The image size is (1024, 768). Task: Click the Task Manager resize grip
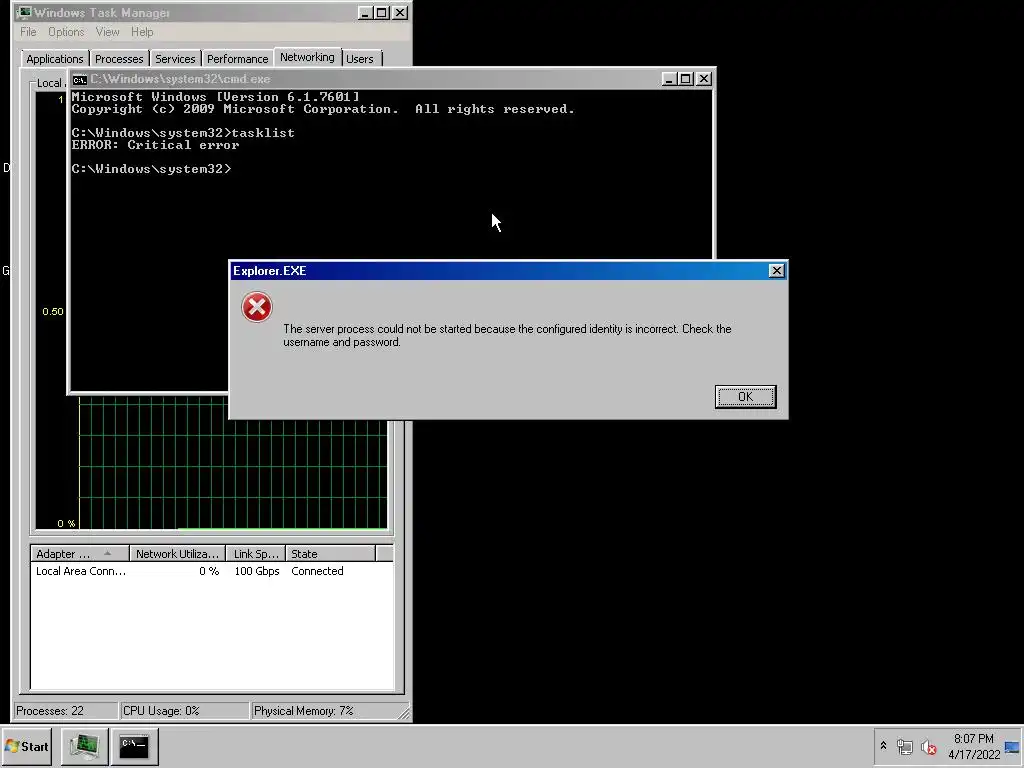point(404,714)
